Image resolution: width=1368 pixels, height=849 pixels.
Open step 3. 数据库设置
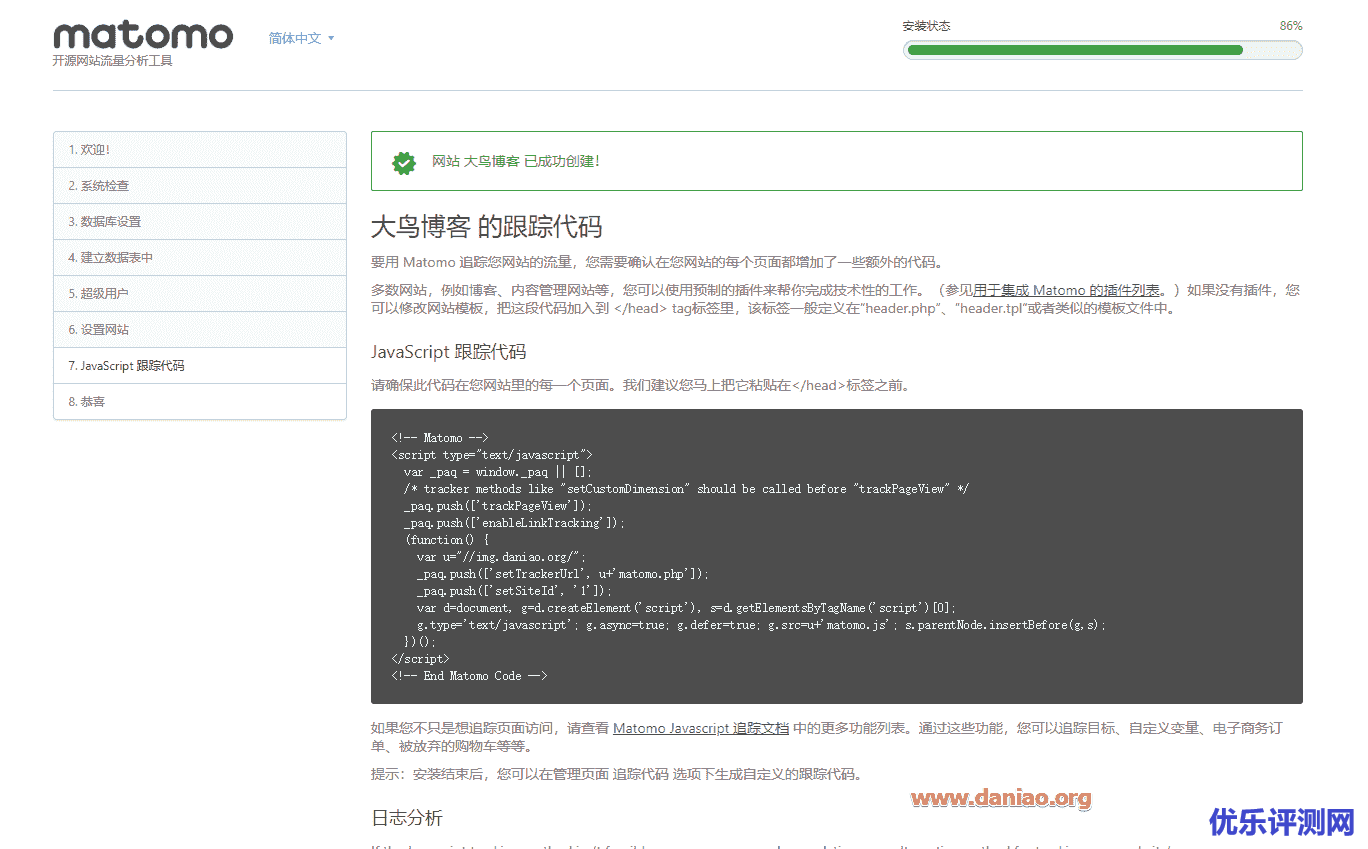[200, 222]
